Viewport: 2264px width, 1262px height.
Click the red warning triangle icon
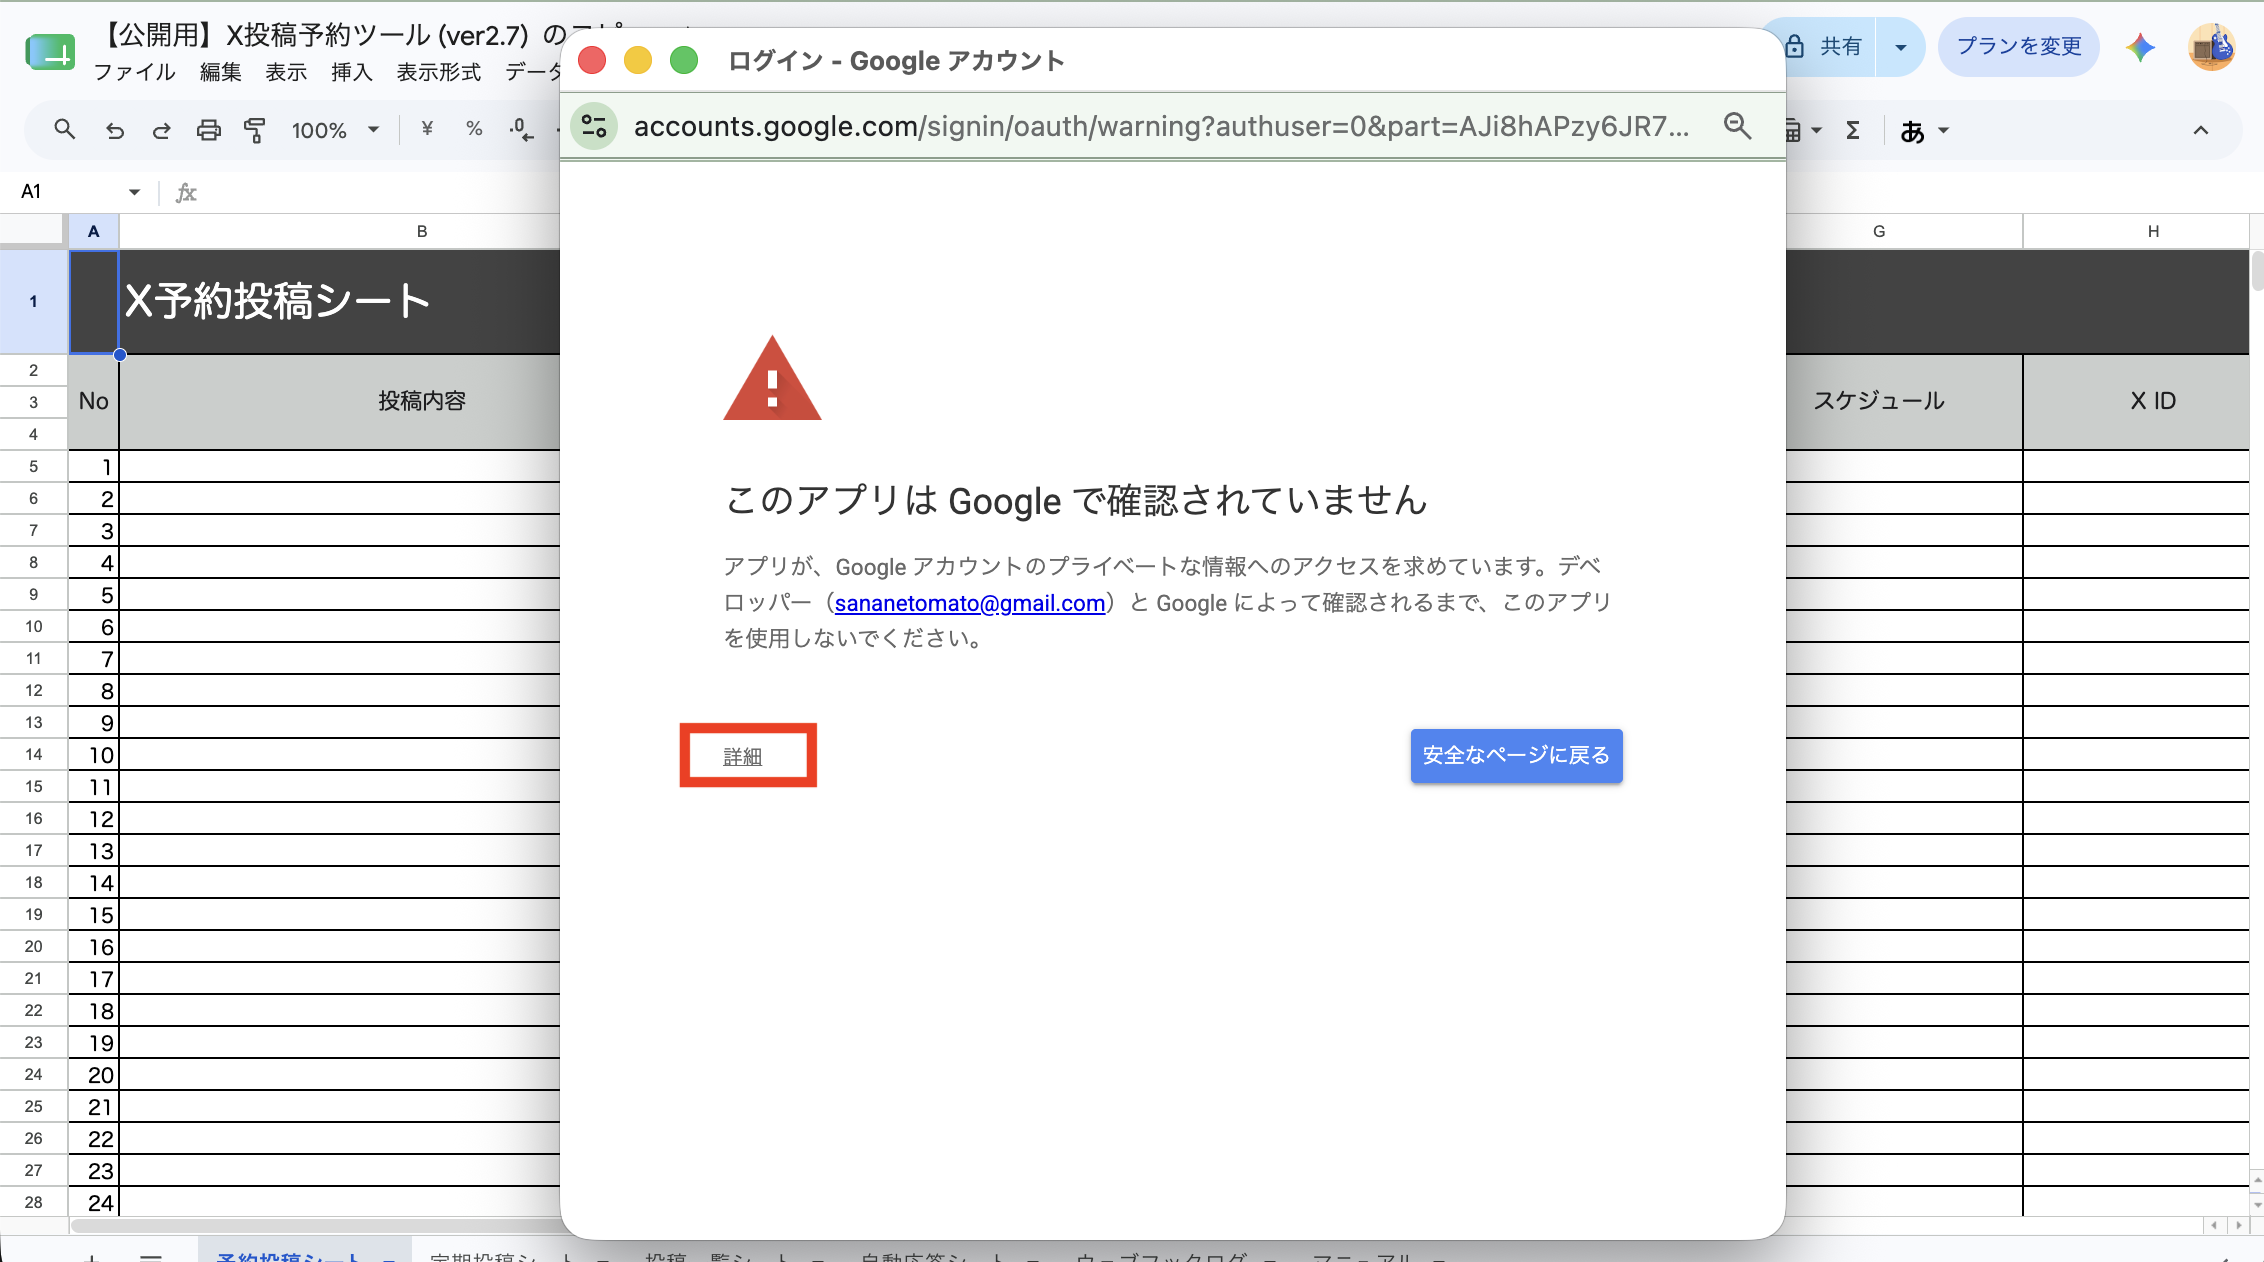click(772, 378)
